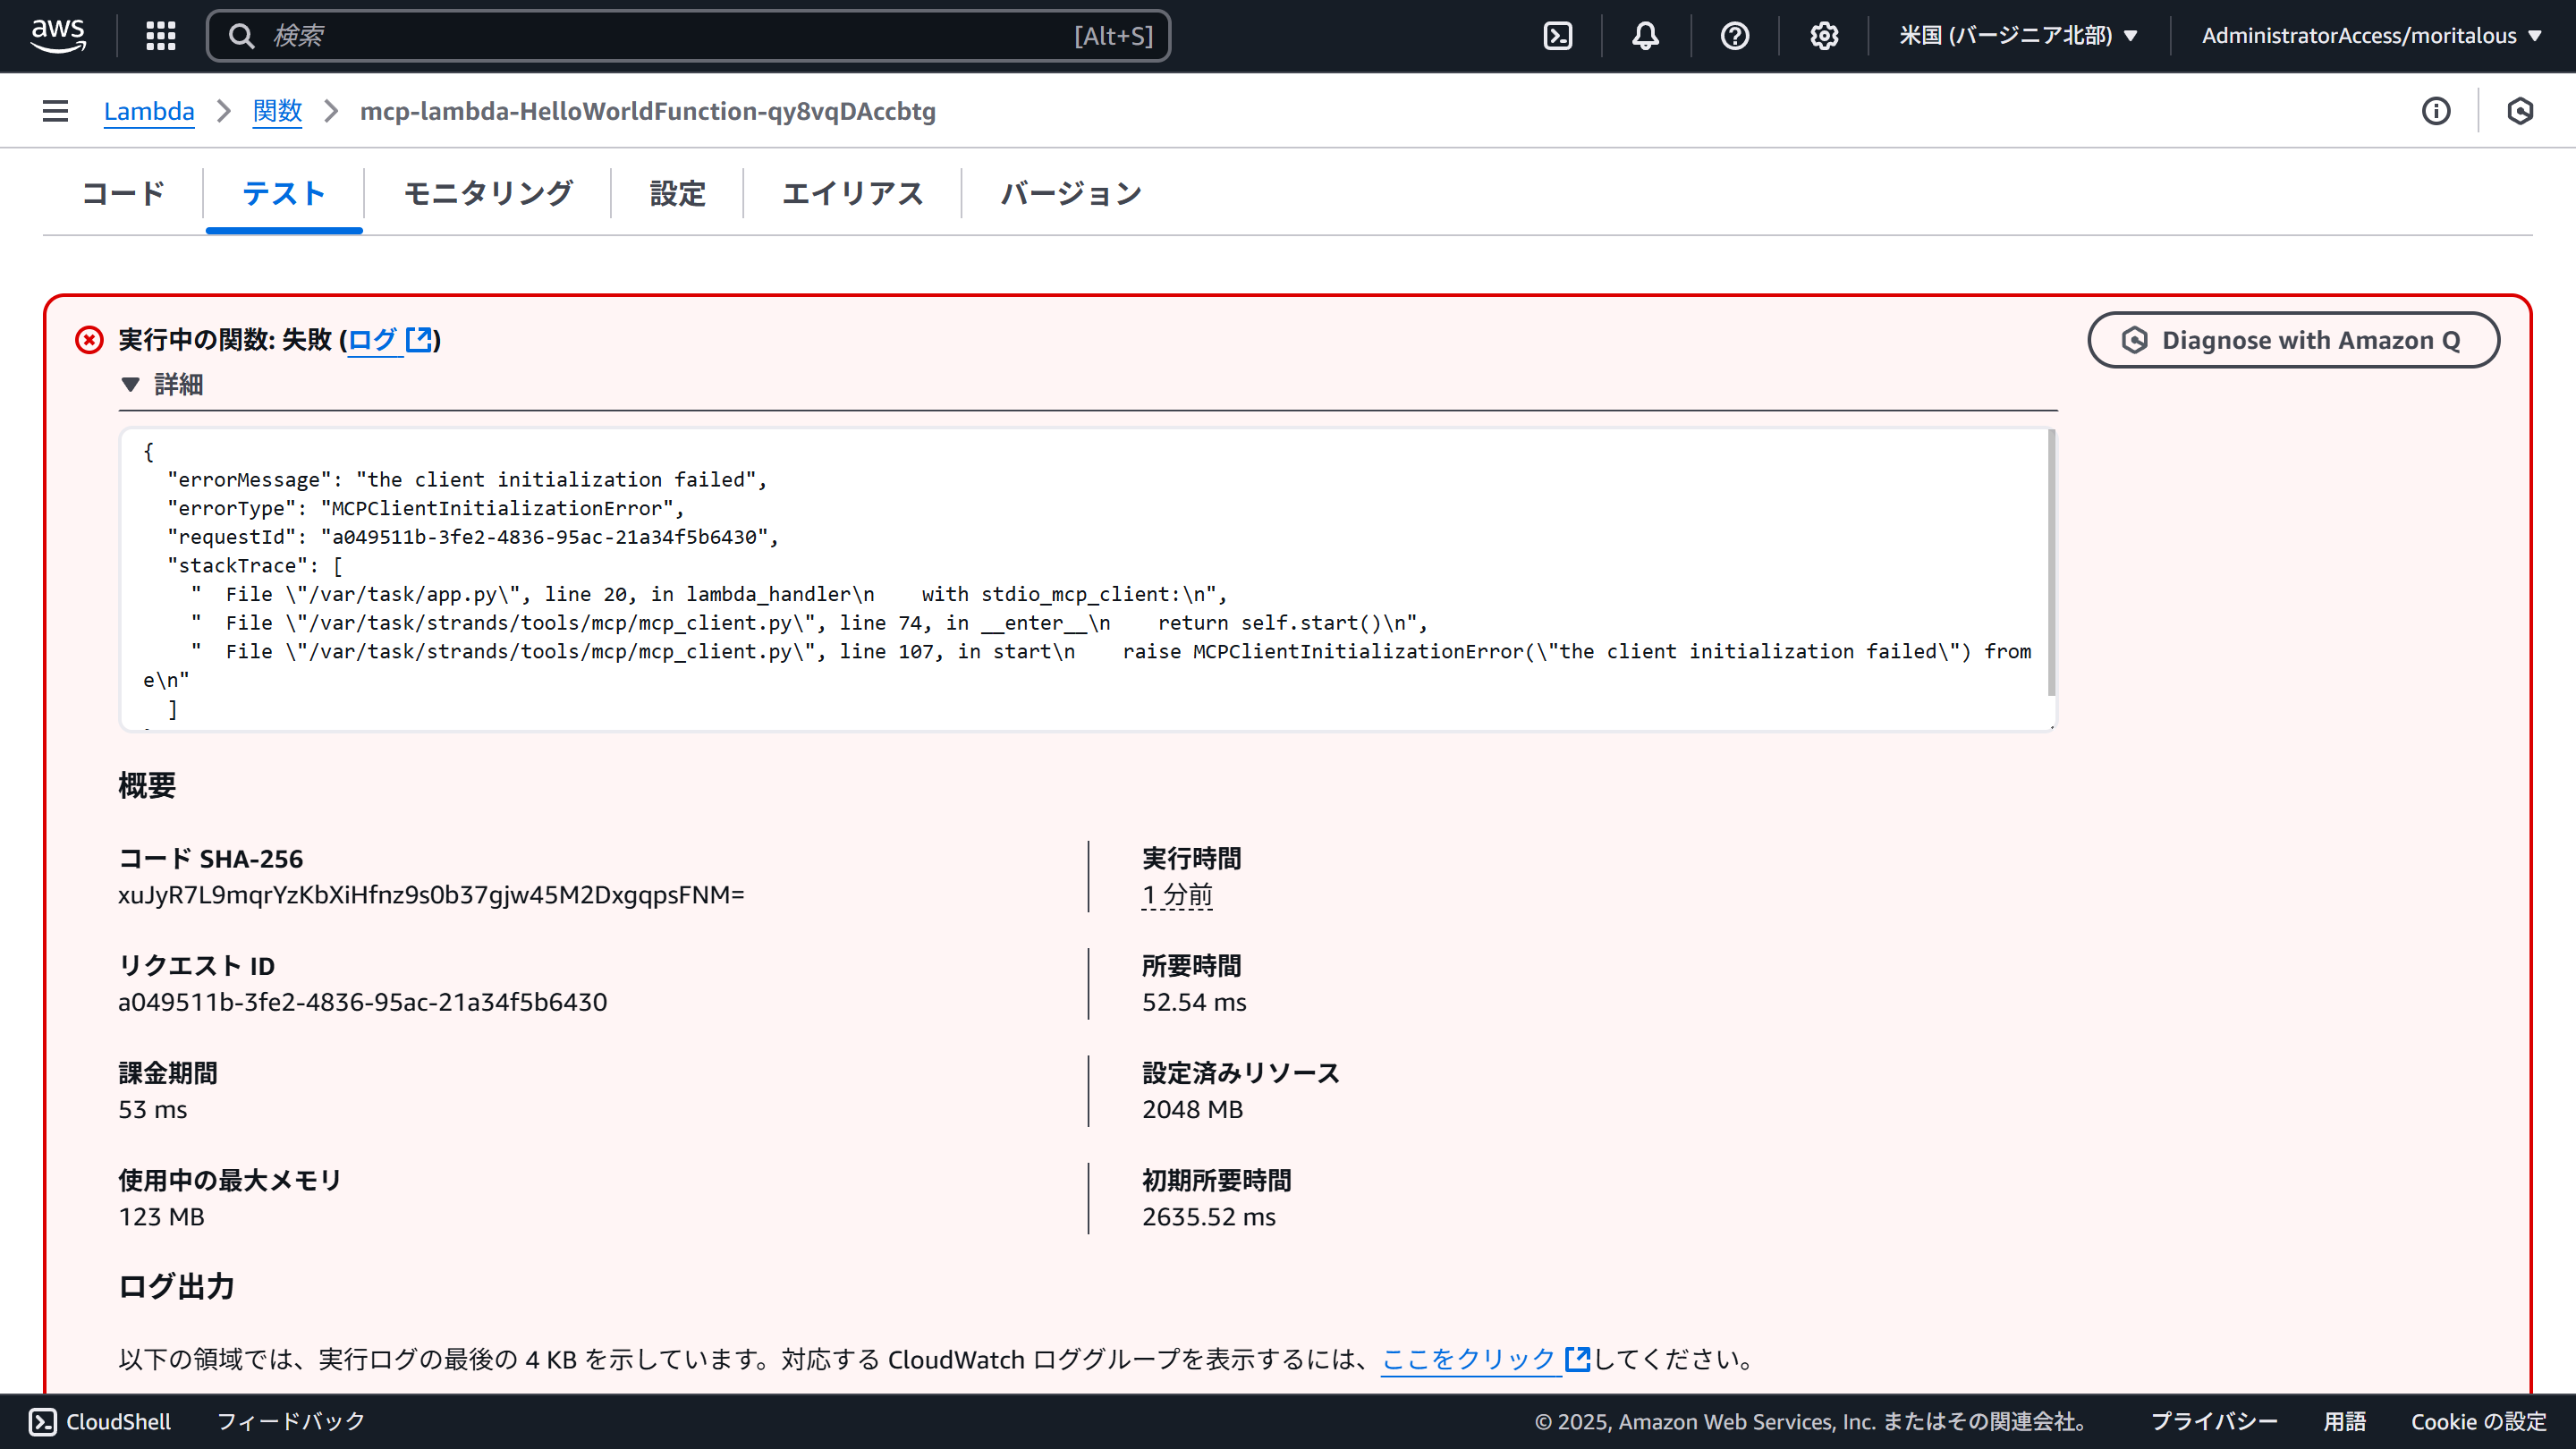
Task: Open the notifications bell
Action: [1645, 36]
